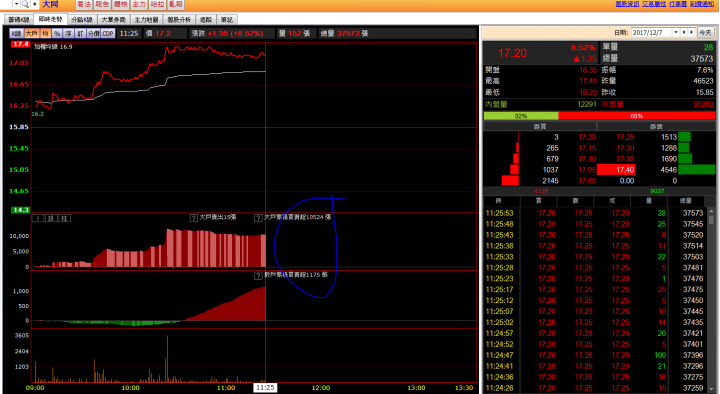Viewport: 720px width, 394px height.
Task: Click the ? icon beside 大戶賣出
Action: coord(194,218)
